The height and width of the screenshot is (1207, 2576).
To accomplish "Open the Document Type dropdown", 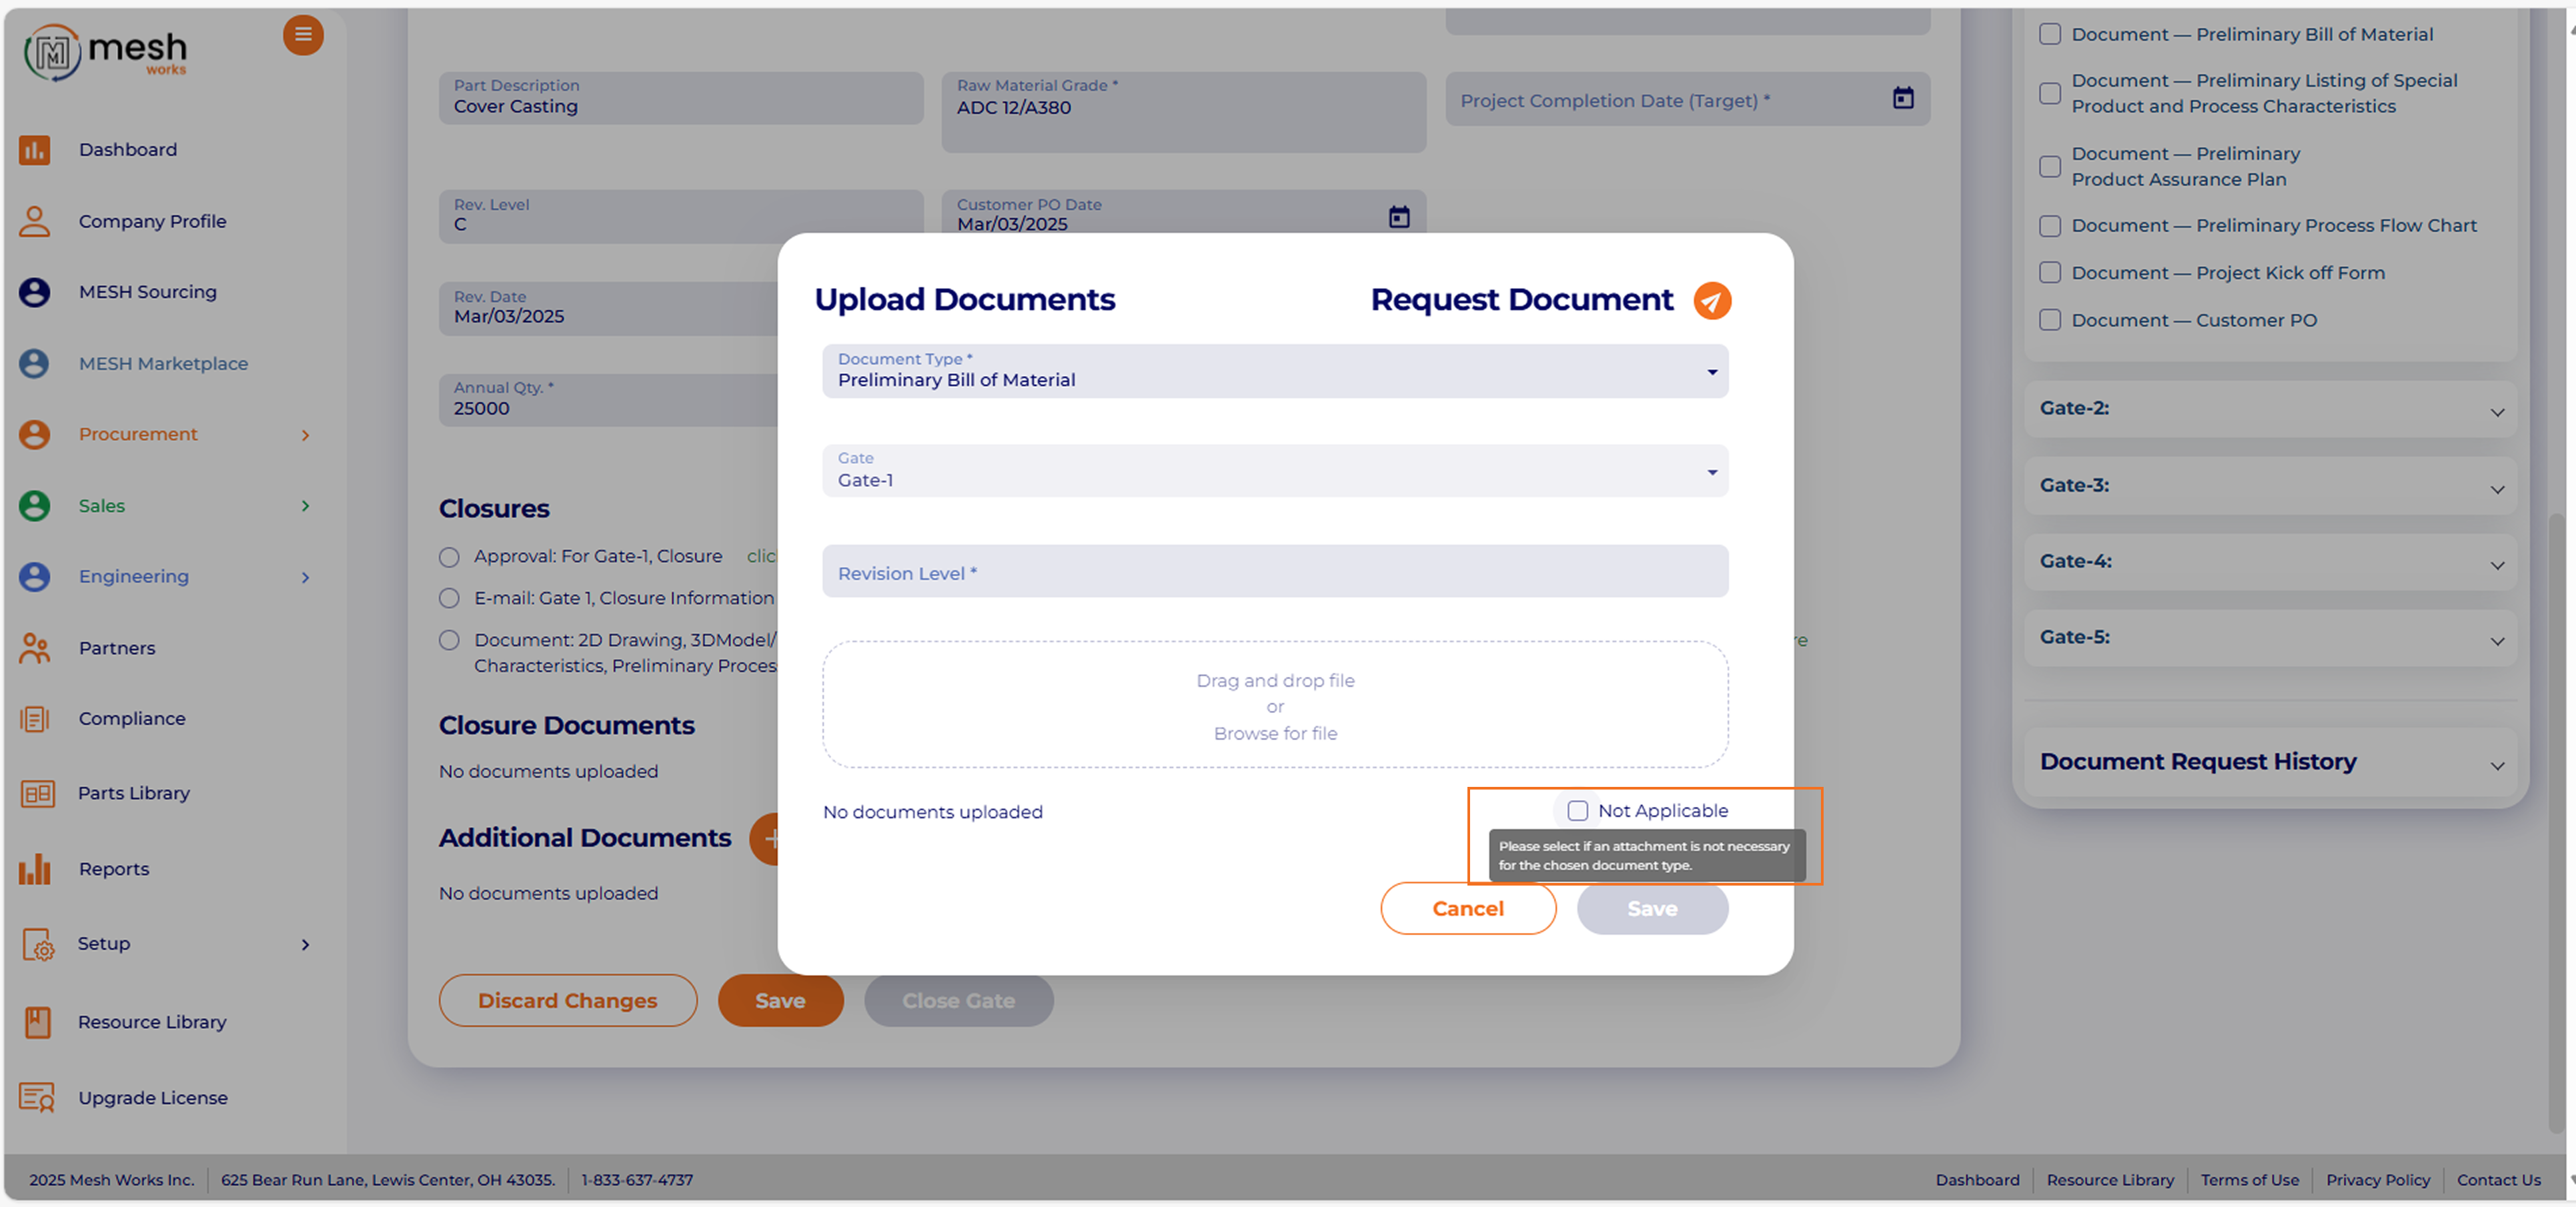I will (1274, 372).
